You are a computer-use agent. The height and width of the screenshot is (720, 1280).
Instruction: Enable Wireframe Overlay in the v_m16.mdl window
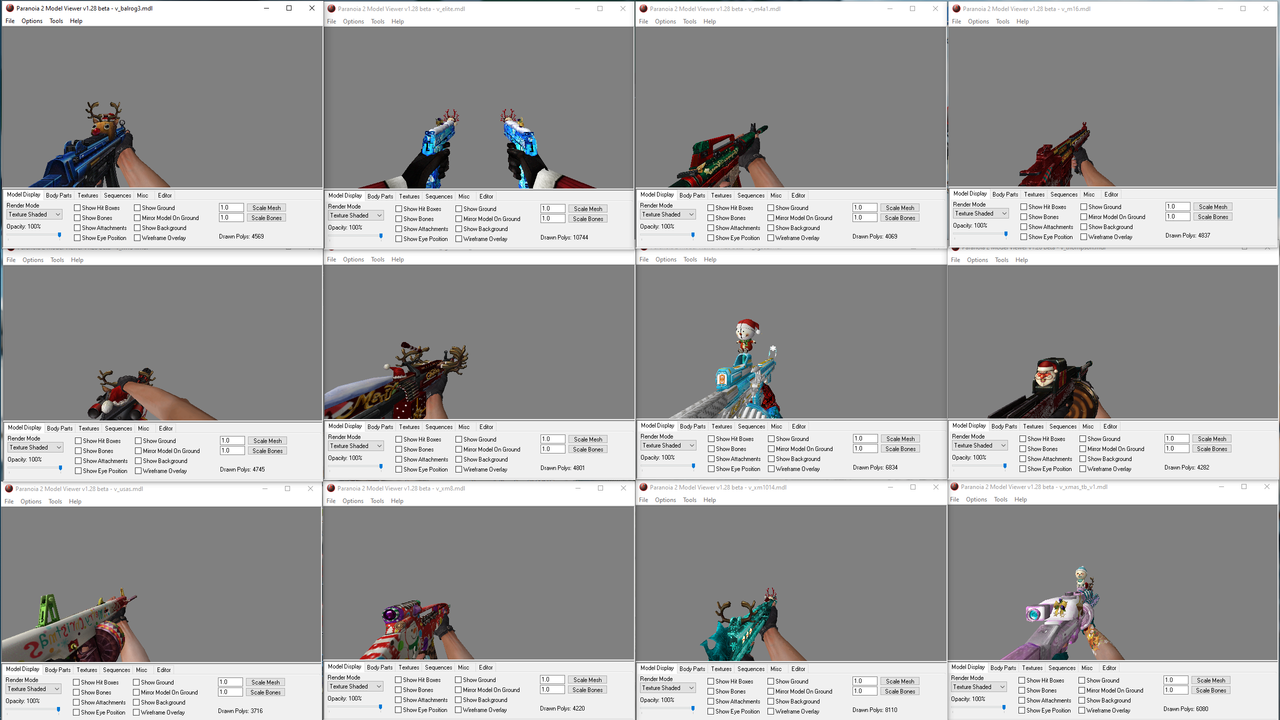(x=1085, y=237)
